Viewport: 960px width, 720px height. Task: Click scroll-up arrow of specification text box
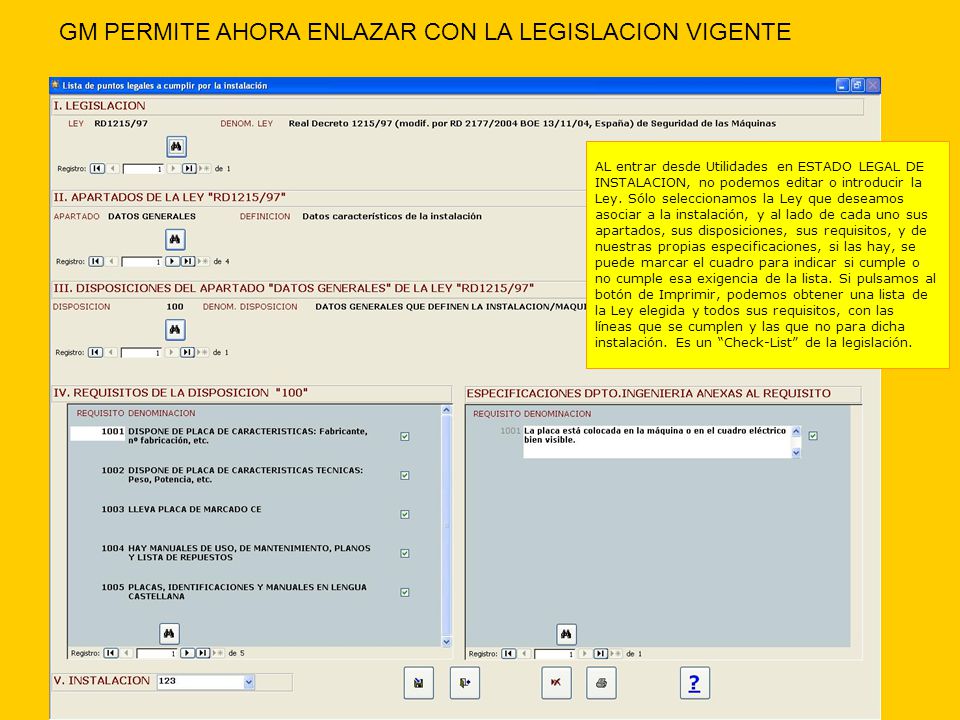(x=796, y=431)
